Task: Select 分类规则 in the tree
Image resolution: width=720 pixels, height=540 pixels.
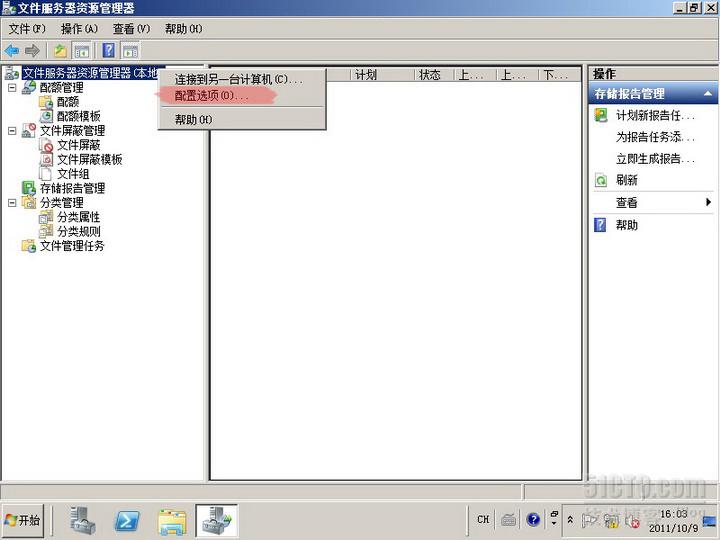Action: (79, 231)
